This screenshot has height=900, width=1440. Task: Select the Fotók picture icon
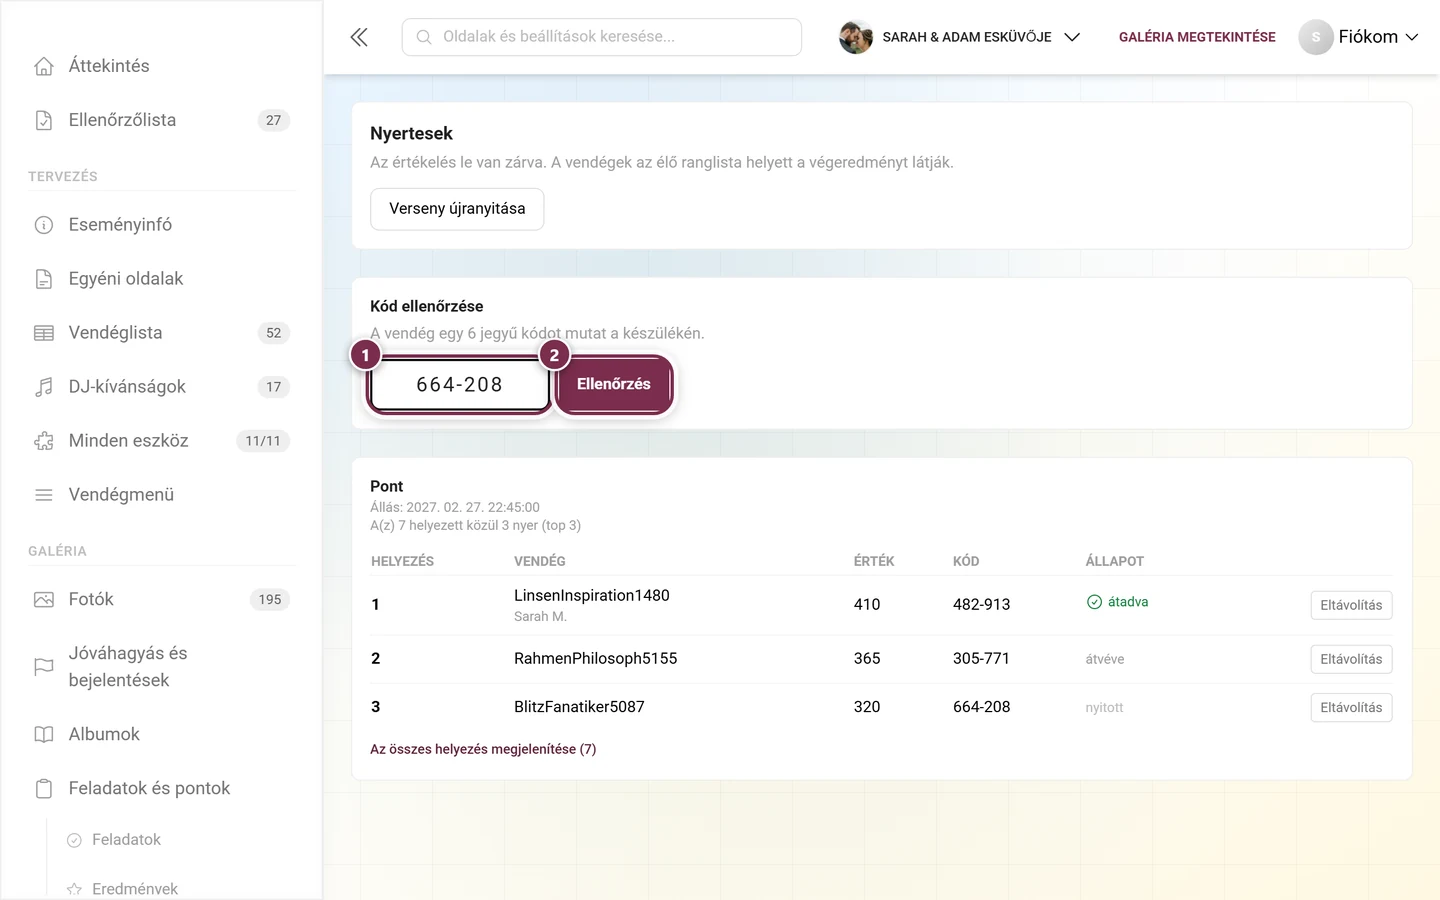pos(44,600)
